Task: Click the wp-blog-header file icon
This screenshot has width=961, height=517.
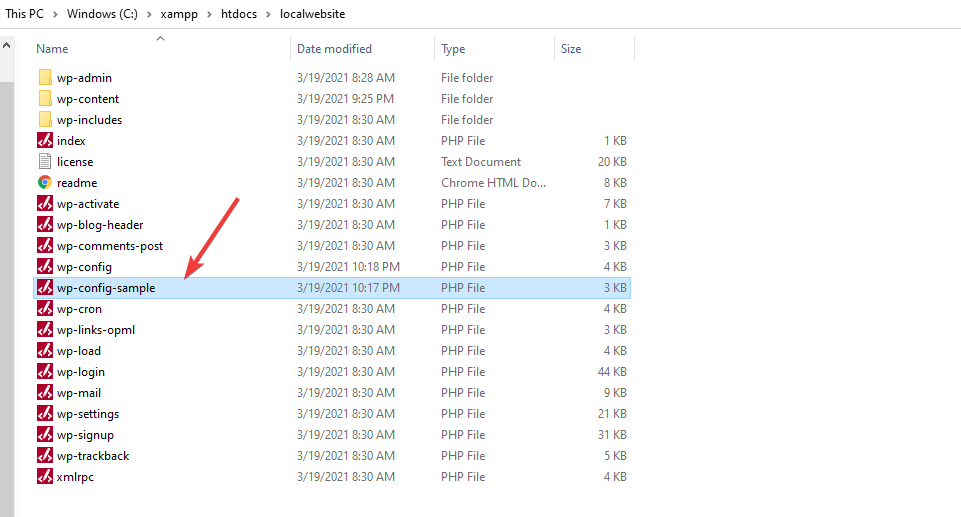Action: pyautogui.click(x=45, y=224)
